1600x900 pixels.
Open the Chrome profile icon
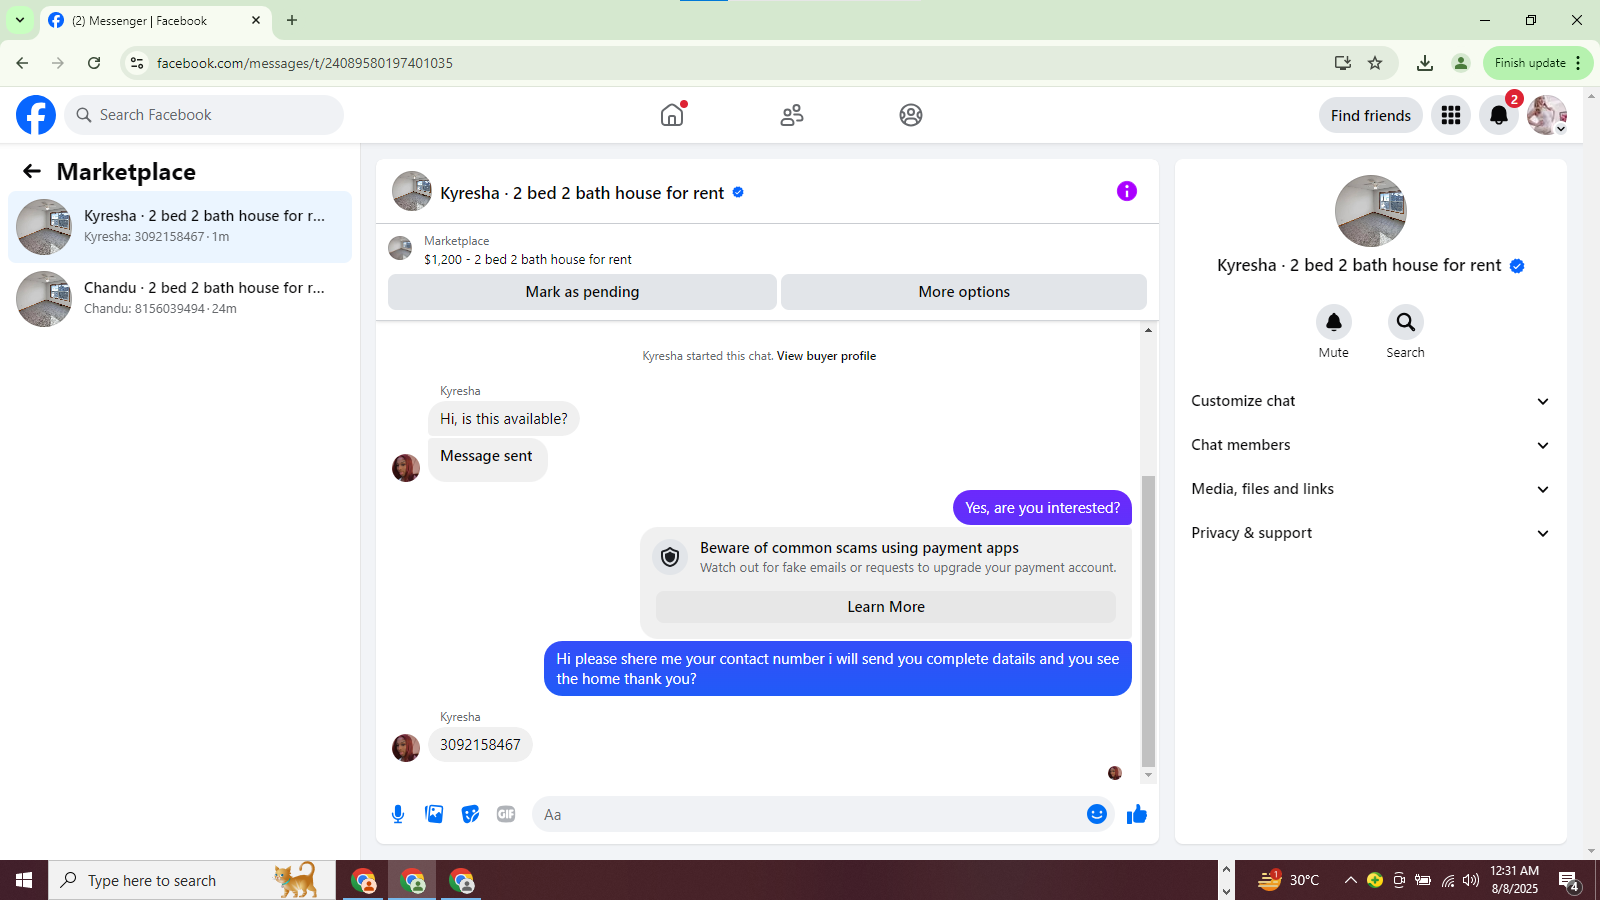click(x=1461, y=63)
